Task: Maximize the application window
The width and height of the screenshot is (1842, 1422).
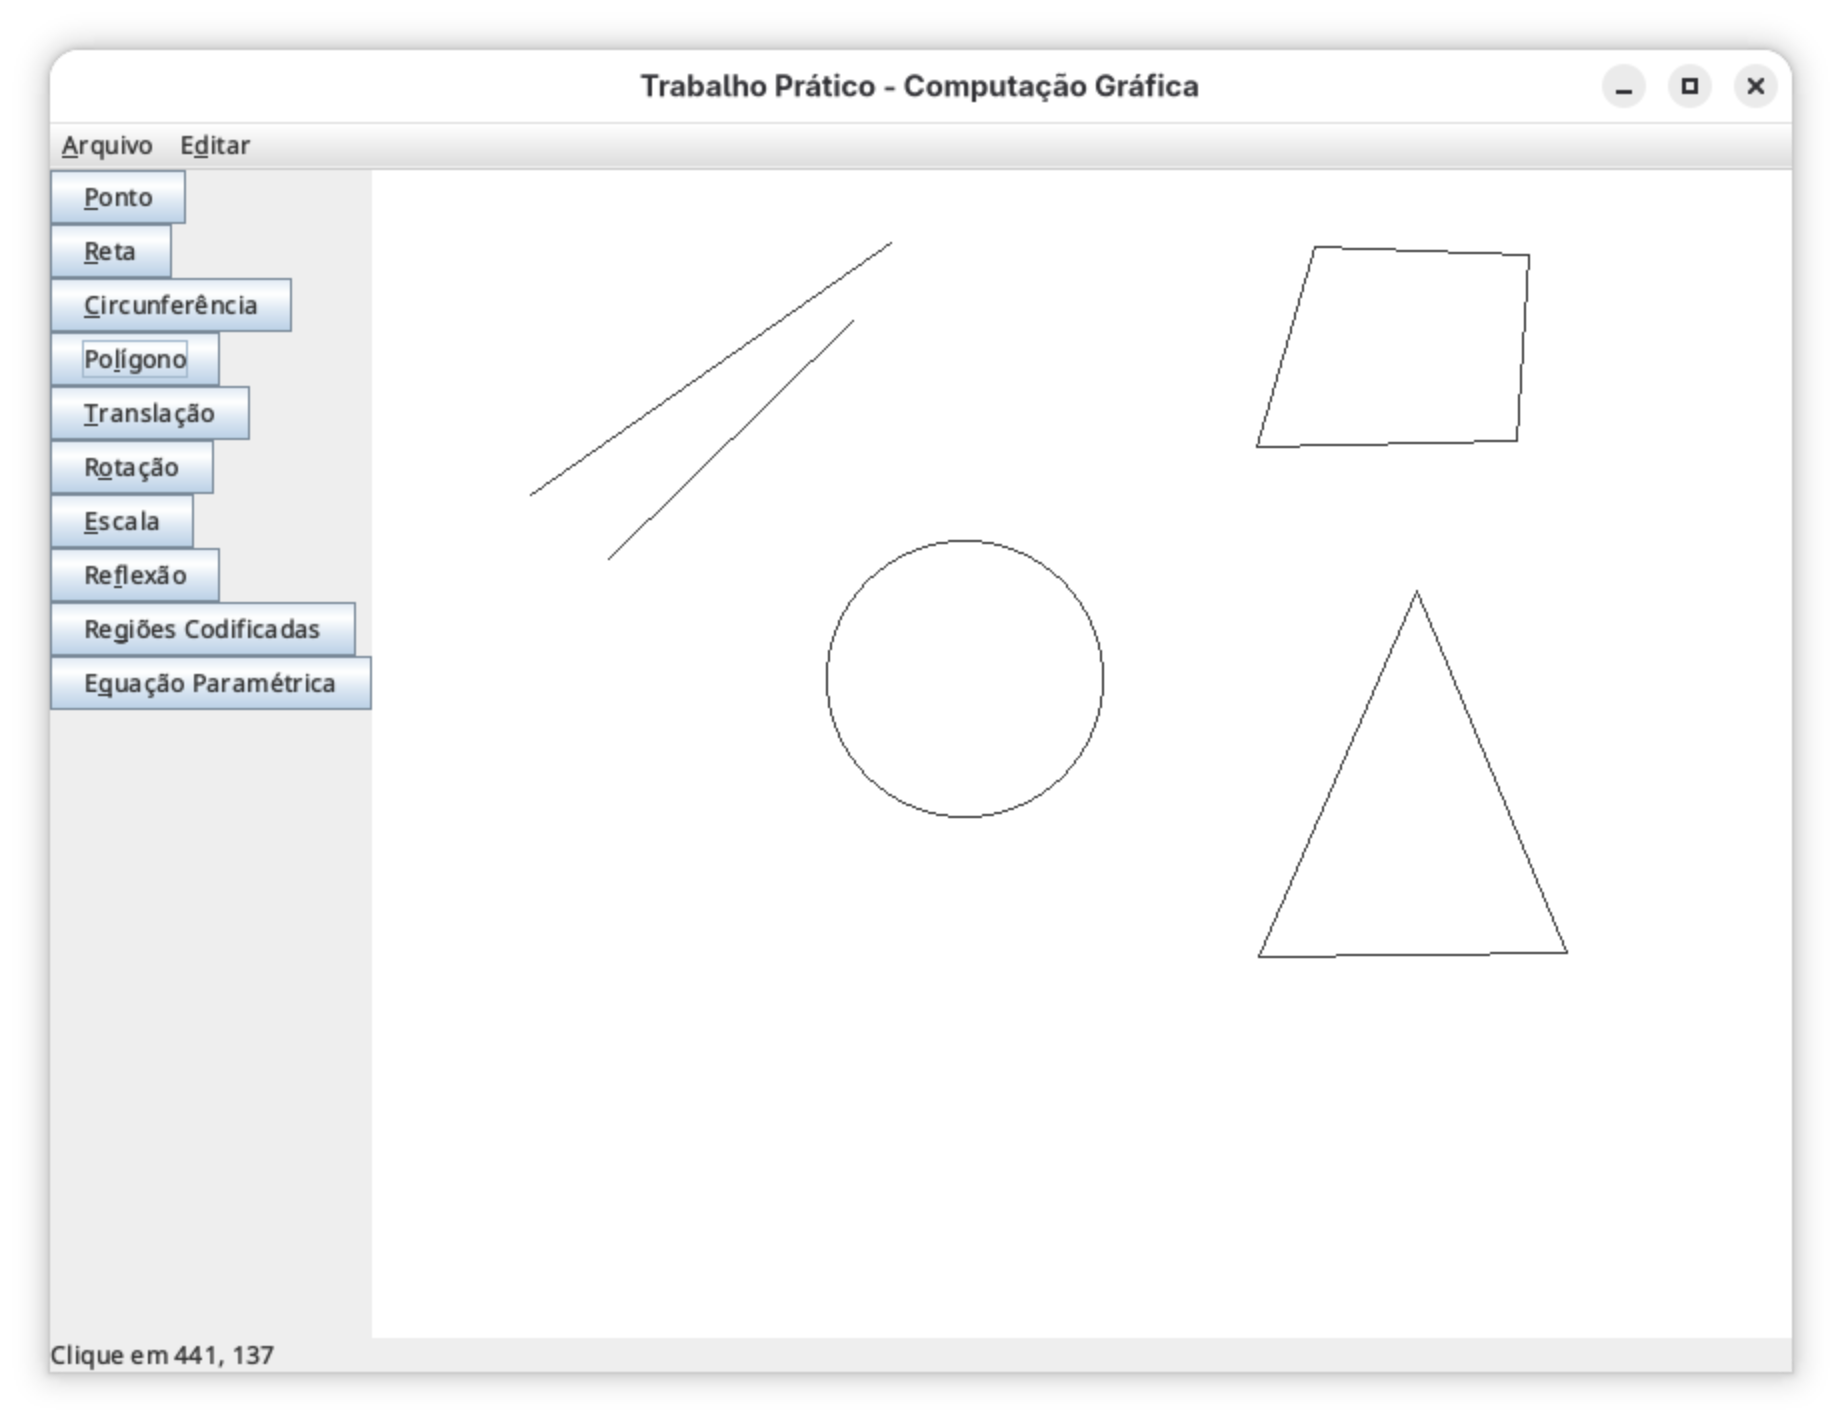Action: [x=1690, y=87]
